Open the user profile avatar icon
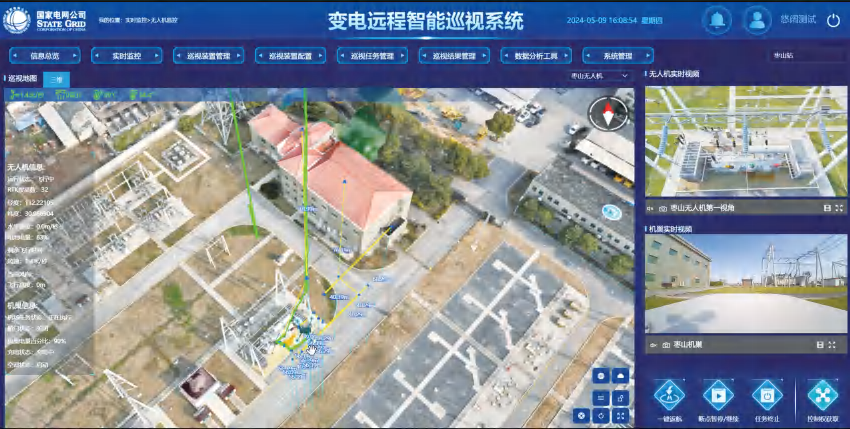The width and height of the screenshot is (850, 429). coord(758,20)
